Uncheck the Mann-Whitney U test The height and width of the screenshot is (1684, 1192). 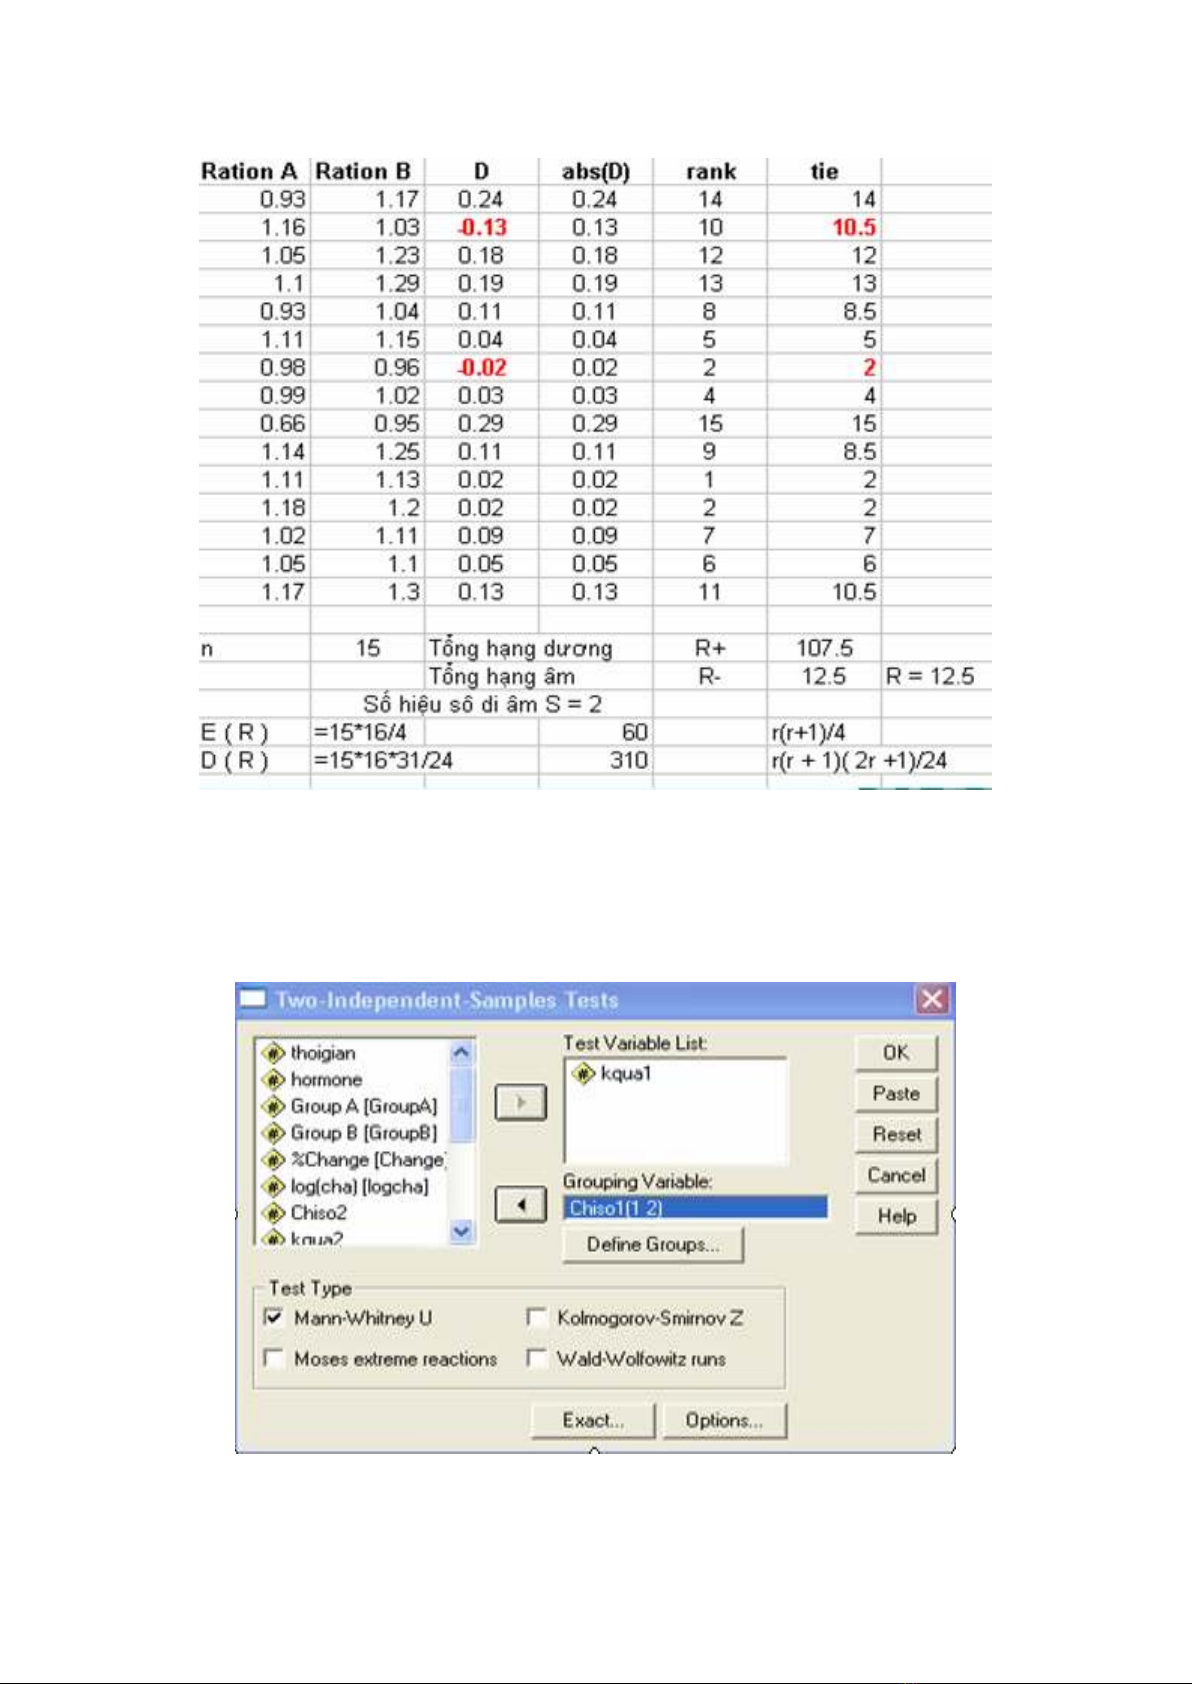(273, 1318)
